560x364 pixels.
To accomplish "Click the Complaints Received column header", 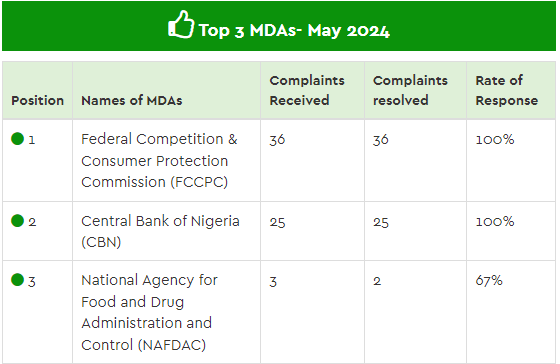I will (307, 90).
